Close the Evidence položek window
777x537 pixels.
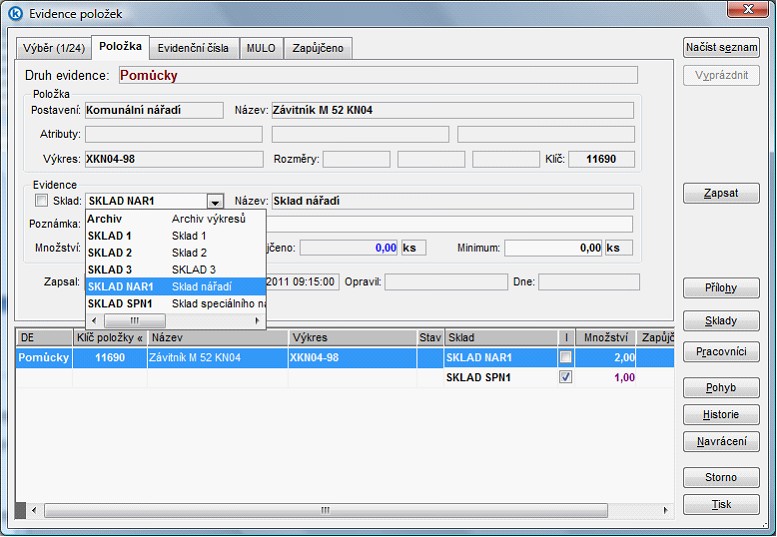748,9
